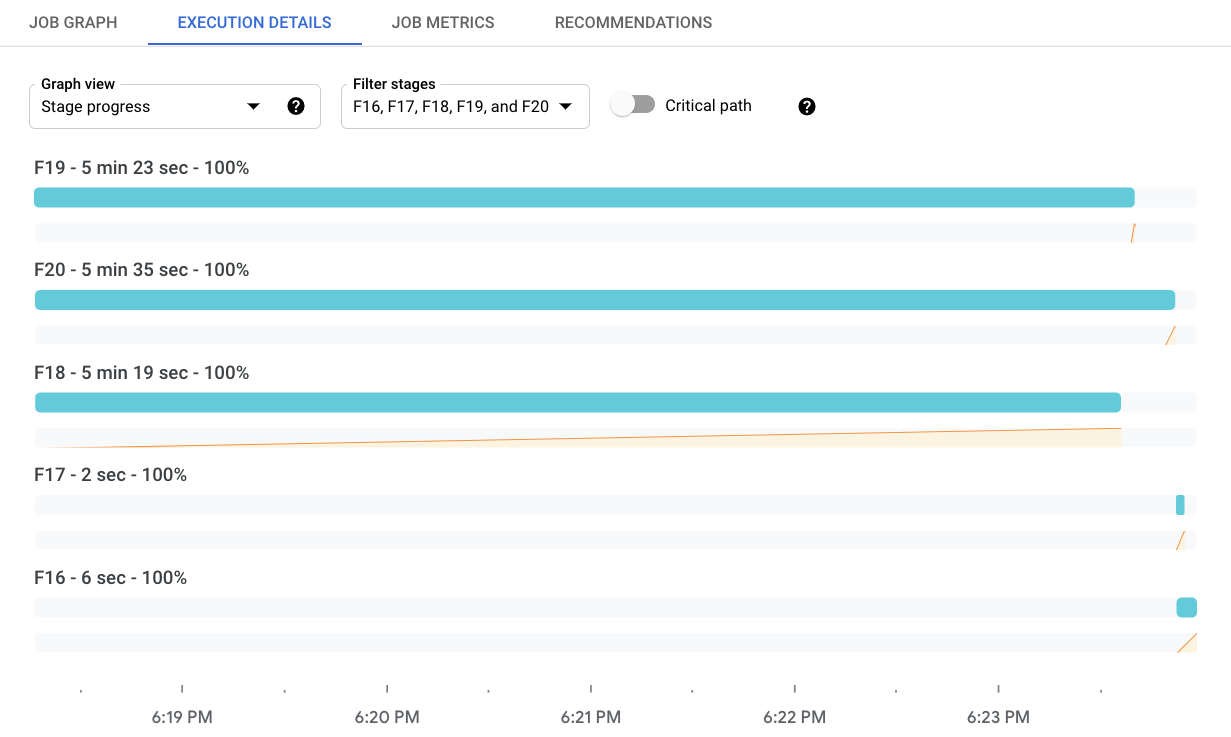Click the F19 stage progress bar
The width and height of the screenshot is (1231, 737).
tap(584, 197)
